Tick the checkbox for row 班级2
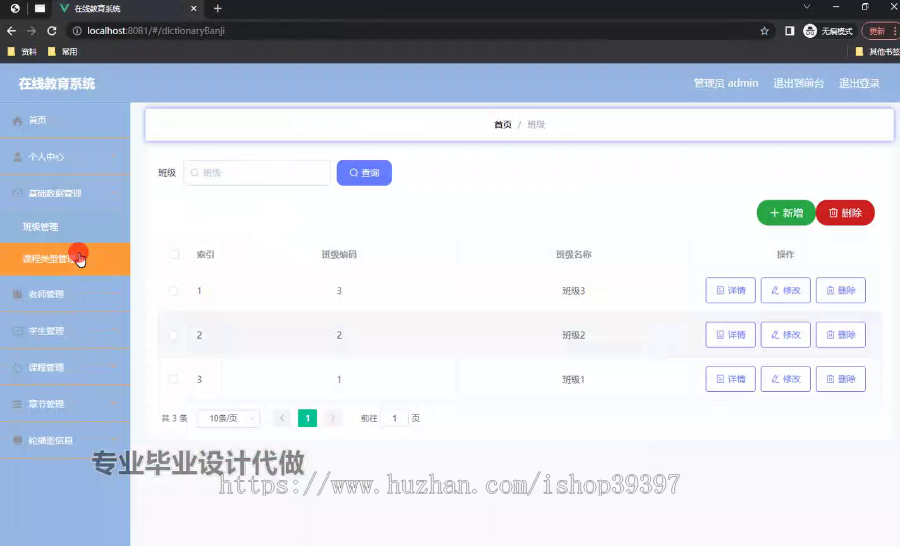The width and height of the screenshot is (900, 546). [173, 335]
